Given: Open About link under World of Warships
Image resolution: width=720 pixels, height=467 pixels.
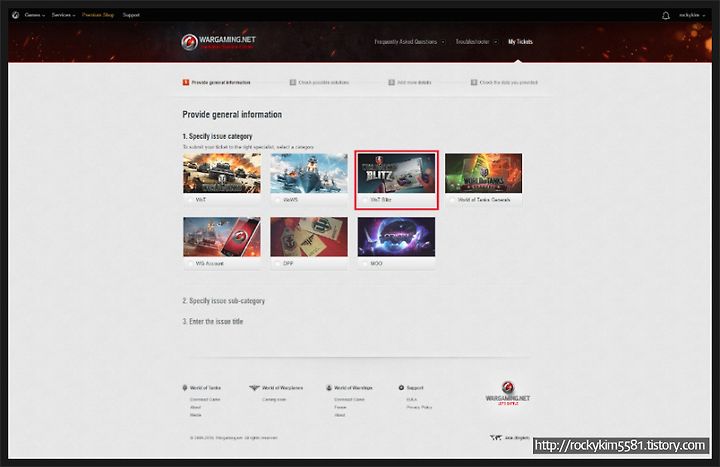Looking at the screenshot, I should tap(339, 415).
